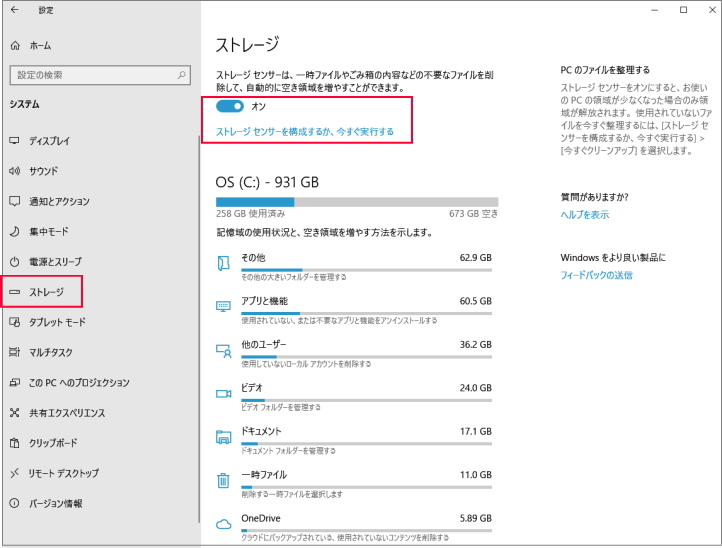Image resolution: width=722 pixels, height=548 pixels.
Task: Click the Display monitor icon
Action: pyautogui.click(x=15, y=141)
